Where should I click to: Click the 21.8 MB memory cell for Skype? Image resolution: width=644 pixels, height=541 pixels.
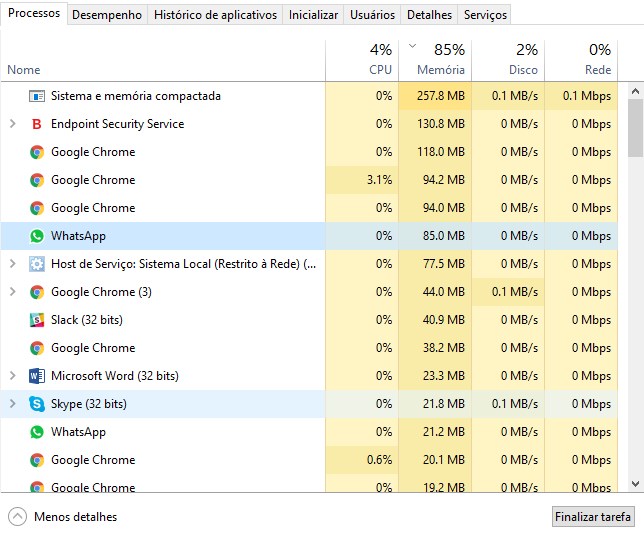(435, 404)
